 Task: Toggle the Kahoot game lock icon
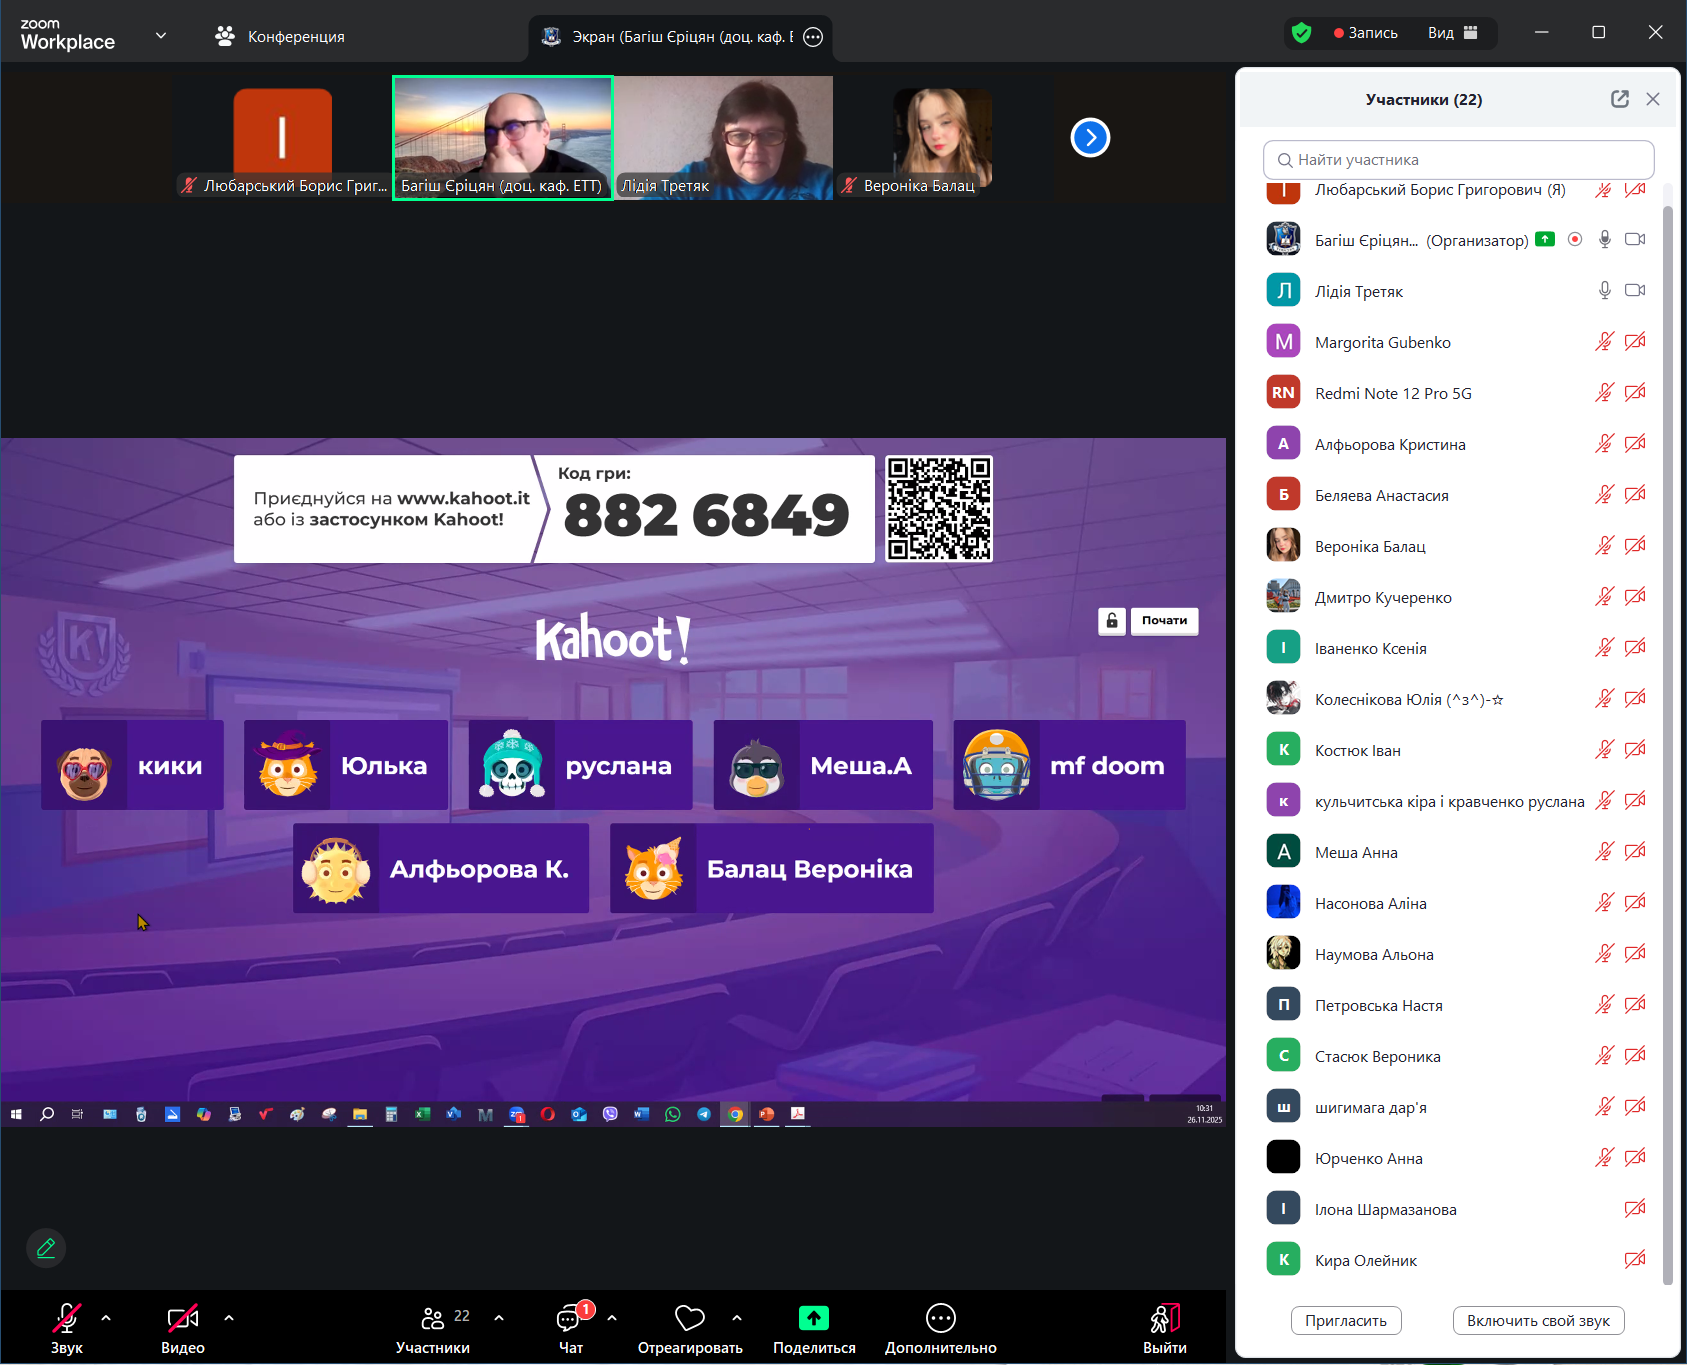(x=1112, y=621)
